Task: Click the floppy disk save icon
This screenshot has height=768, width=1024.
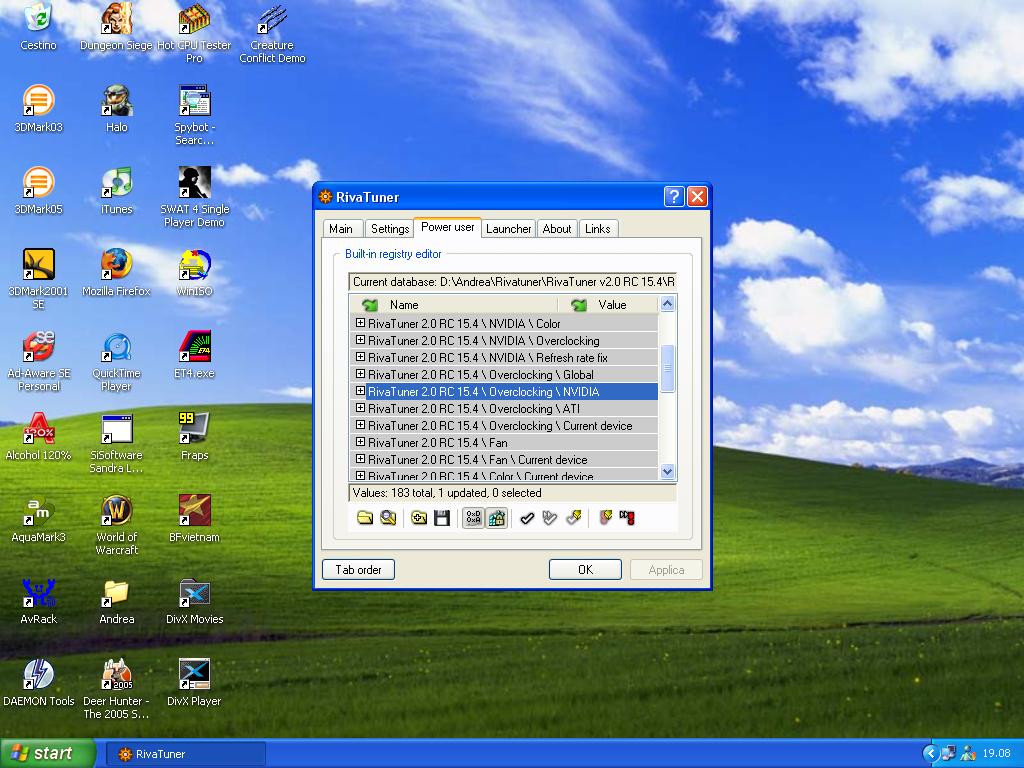Action: click(442, 518)
